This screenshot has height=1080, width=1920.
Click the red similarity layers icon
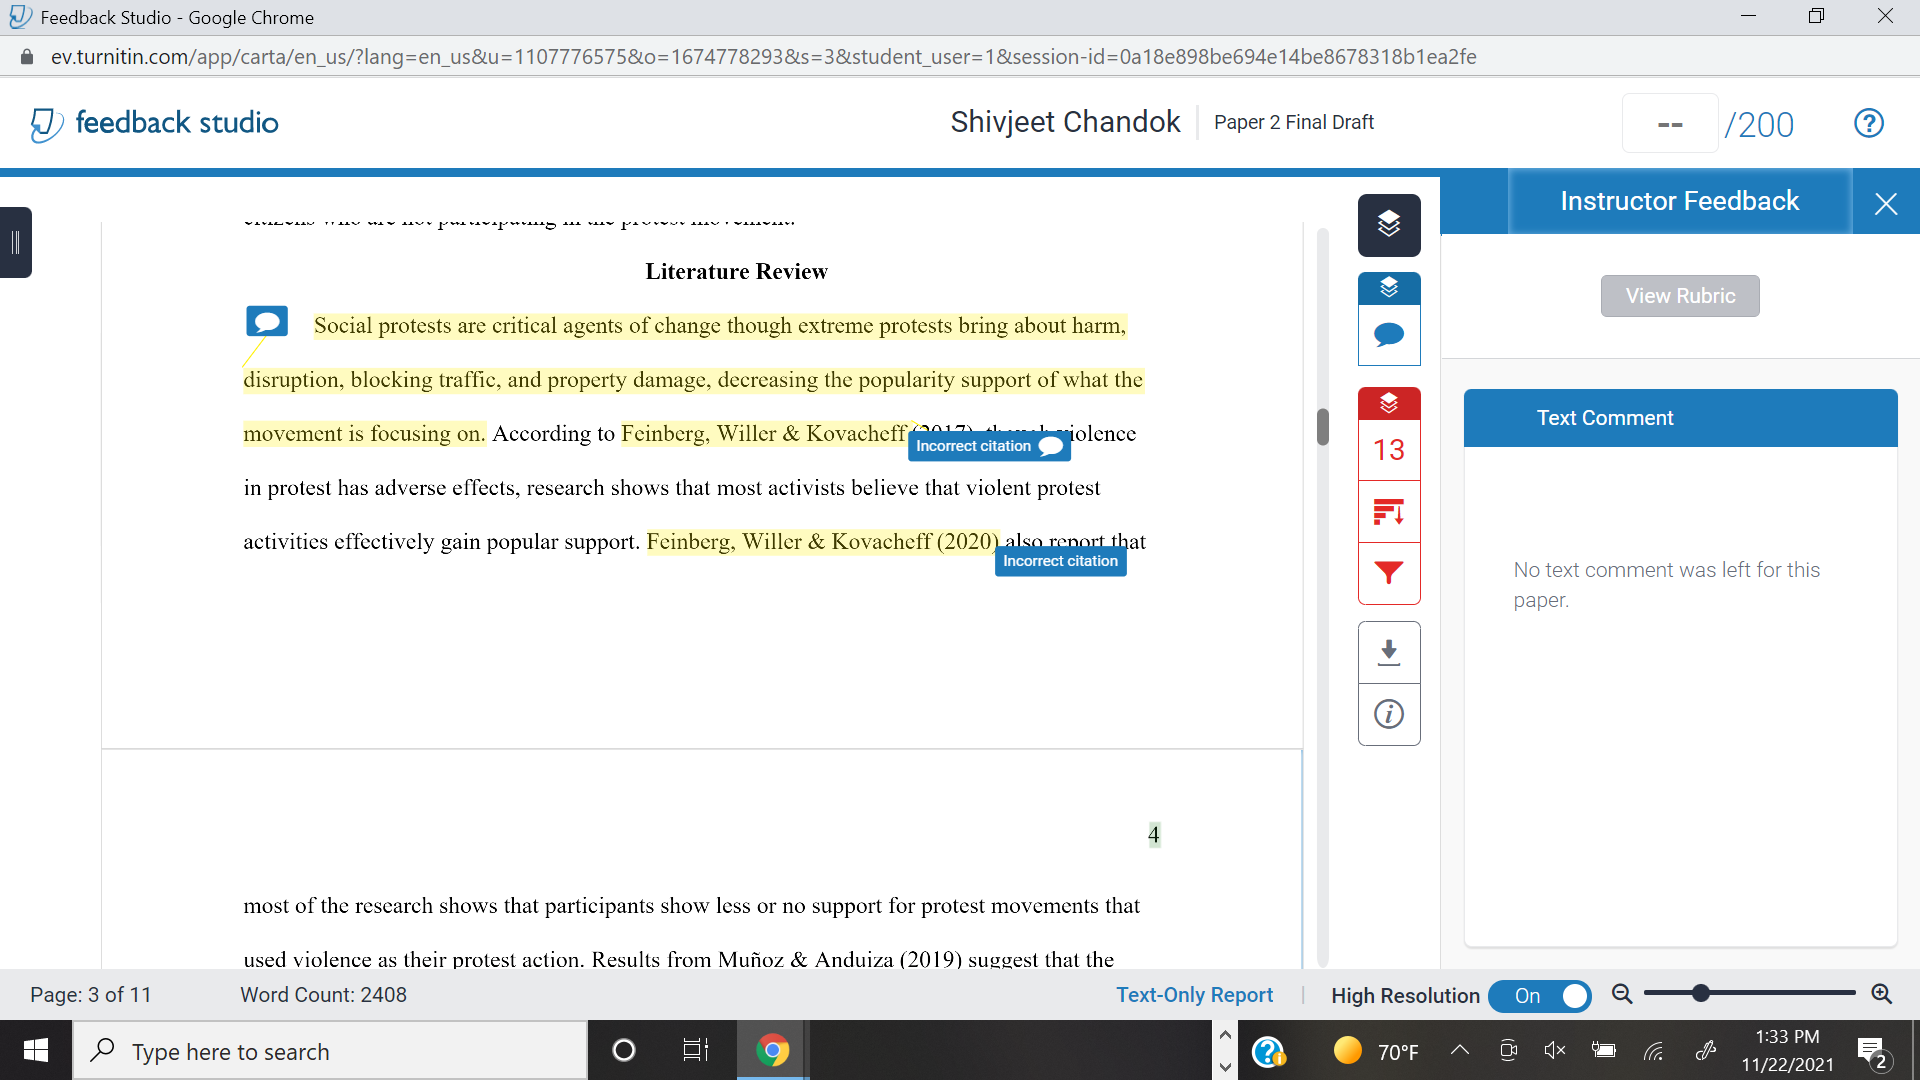click(1389, 404)
